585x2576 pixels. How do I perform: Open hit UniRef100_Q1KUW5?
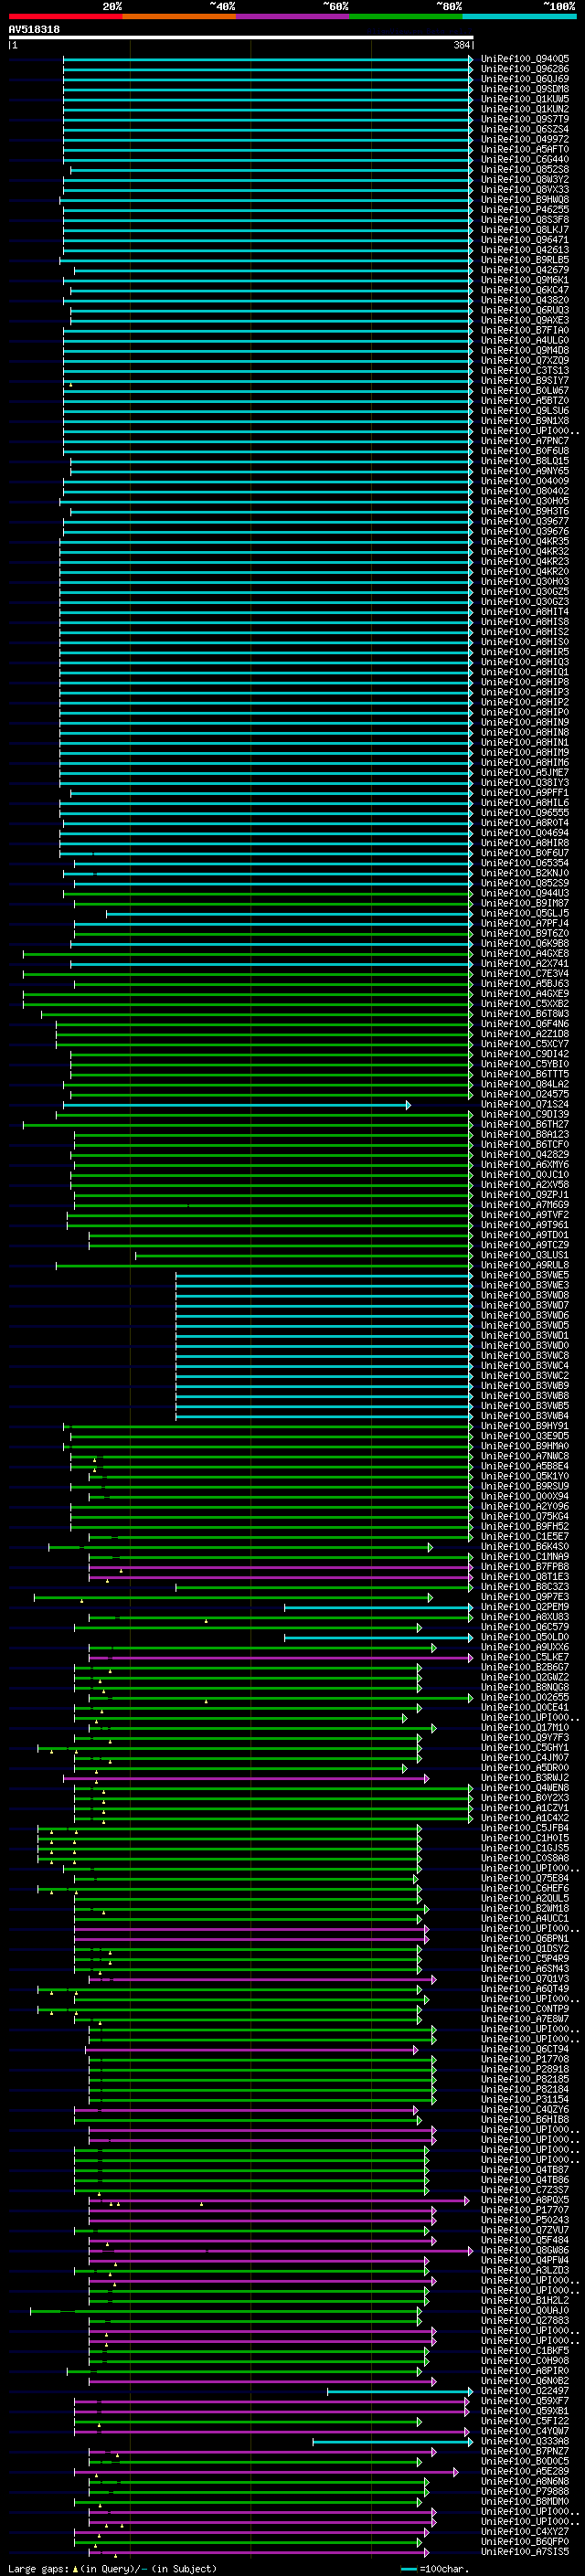(525, 99)
